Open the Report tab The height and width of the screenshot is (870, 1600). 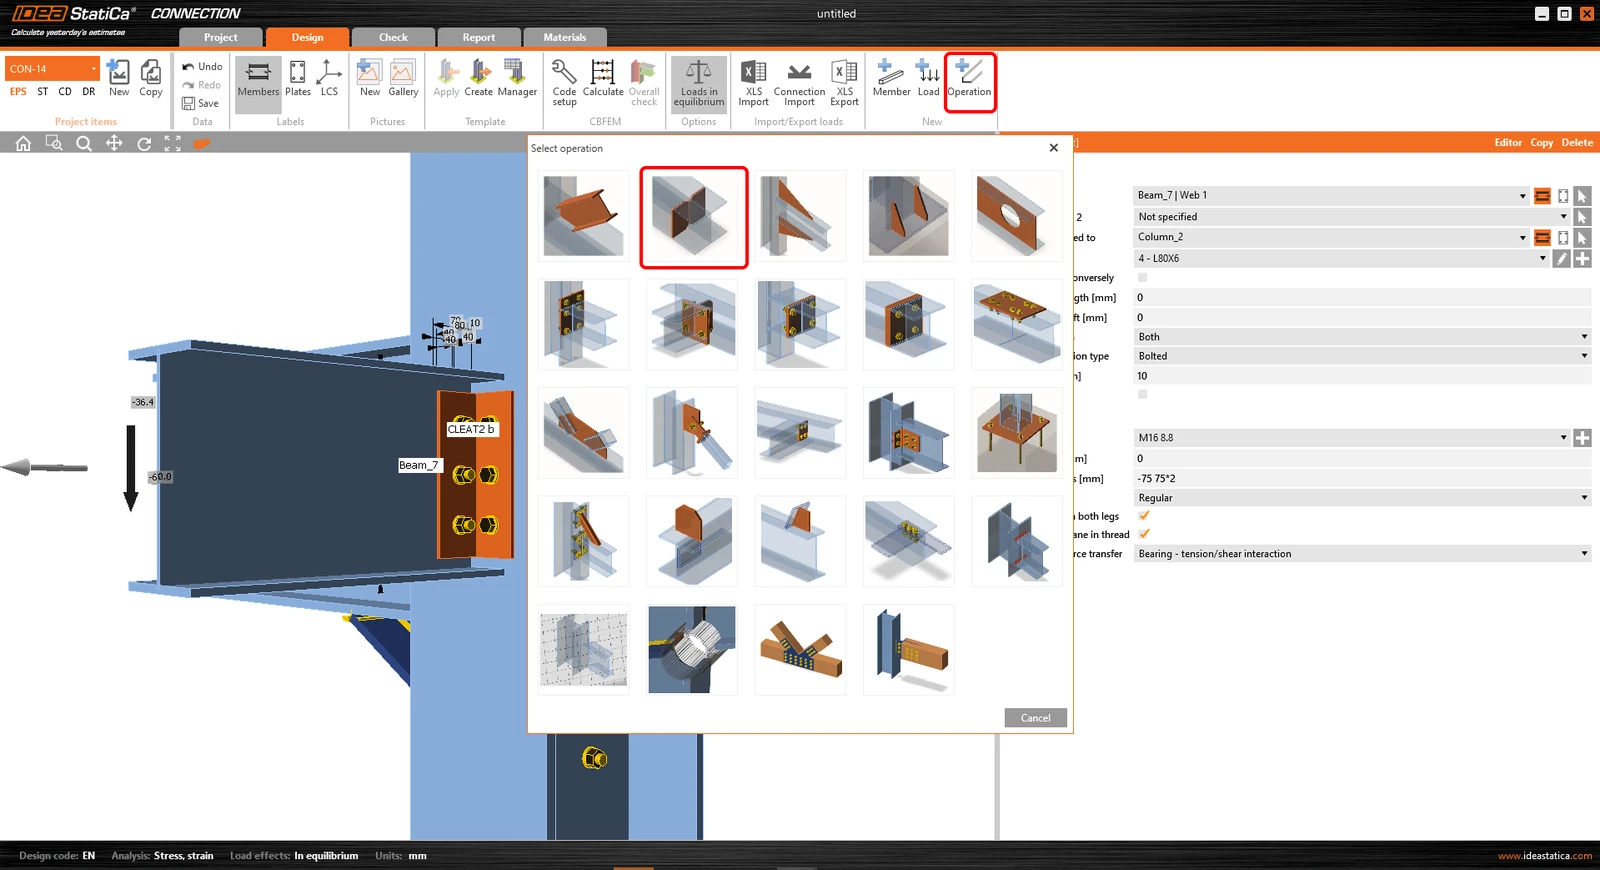pyautogui.click(x=478, y=37)
